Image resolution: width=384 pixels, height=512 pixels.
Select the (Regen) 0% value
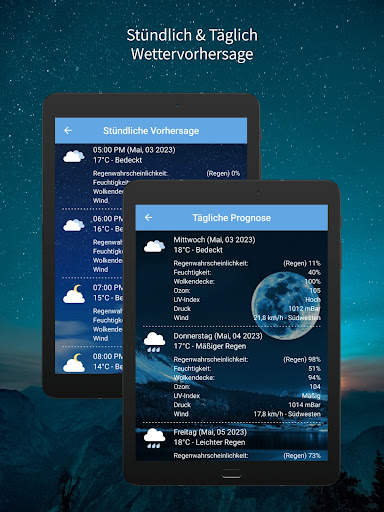223,173
